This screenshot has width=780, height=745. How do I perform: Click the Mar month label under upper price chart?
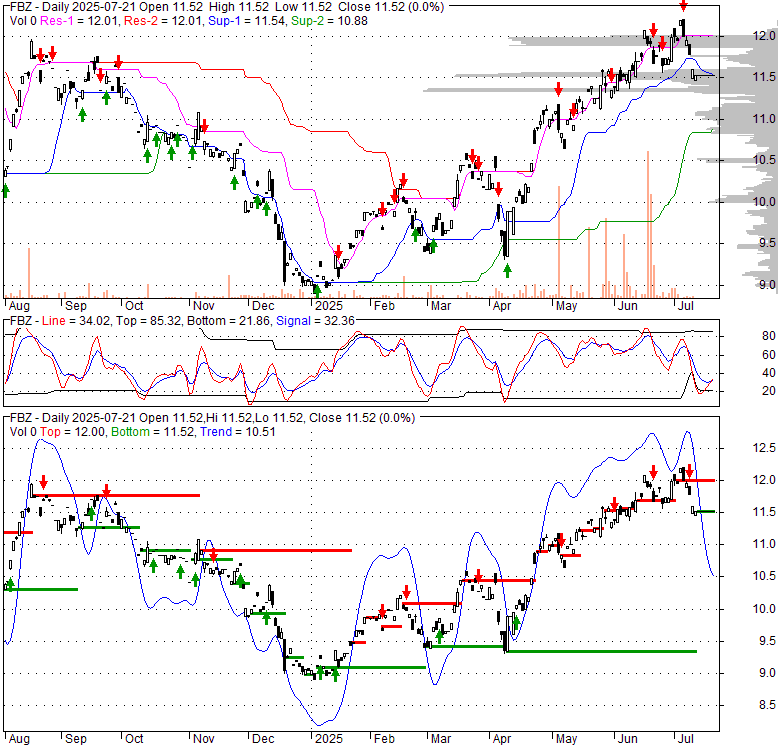(441, 305)
